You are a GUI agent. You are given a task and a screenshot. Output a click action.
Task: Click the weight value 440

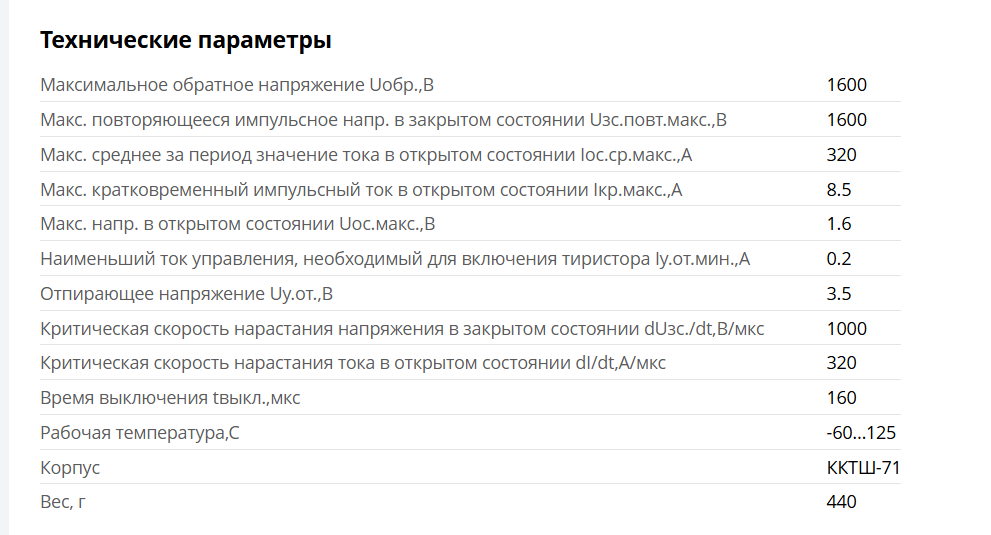(841, 501)
